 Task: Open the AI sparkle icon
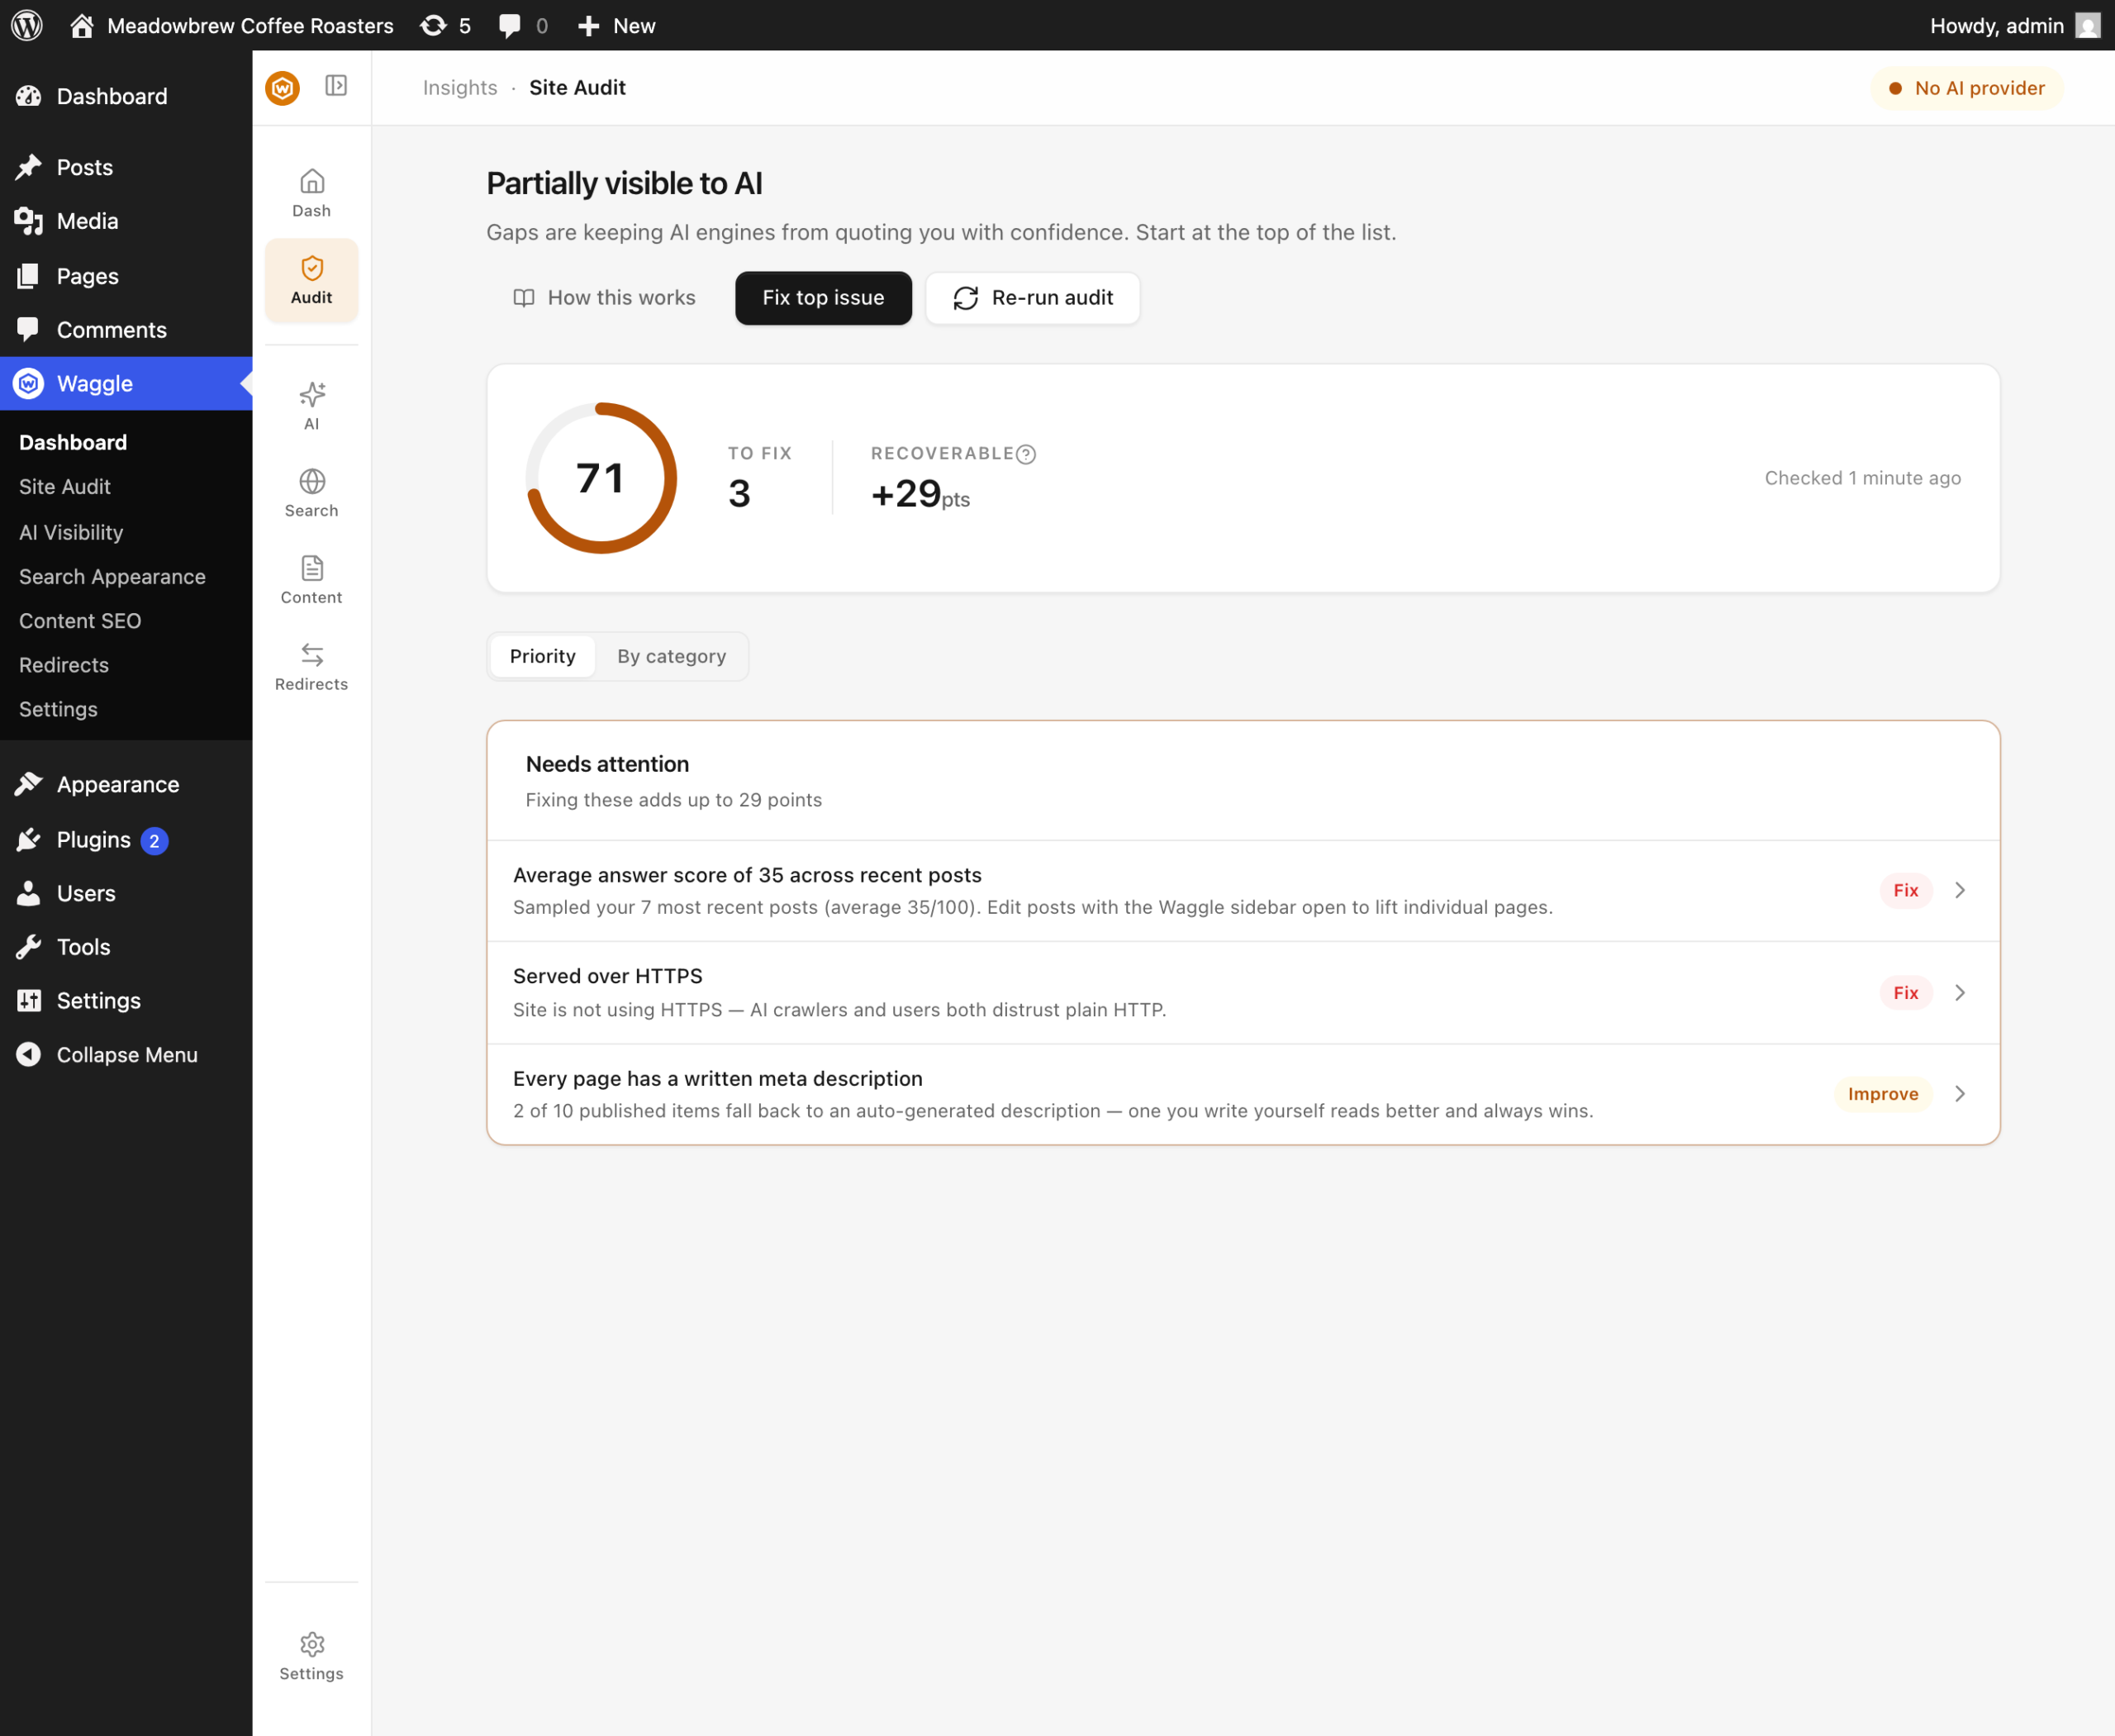tap(312, 394)
